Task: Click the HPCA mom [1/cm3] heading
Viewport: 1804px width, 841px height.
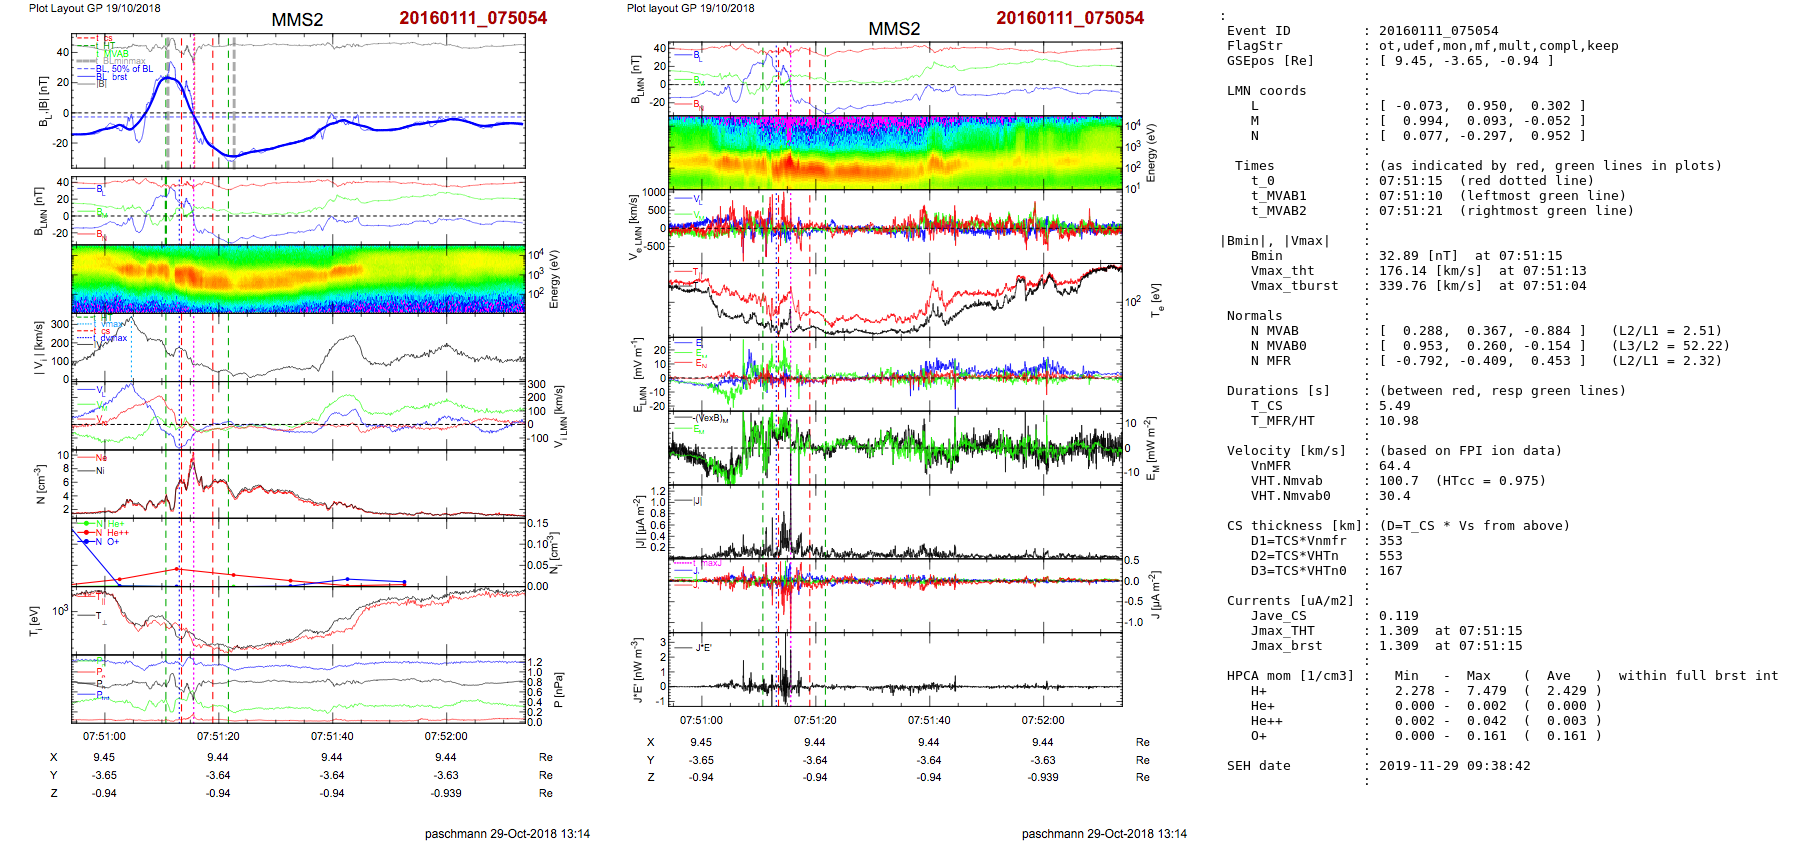Action: coord(1290,676)
